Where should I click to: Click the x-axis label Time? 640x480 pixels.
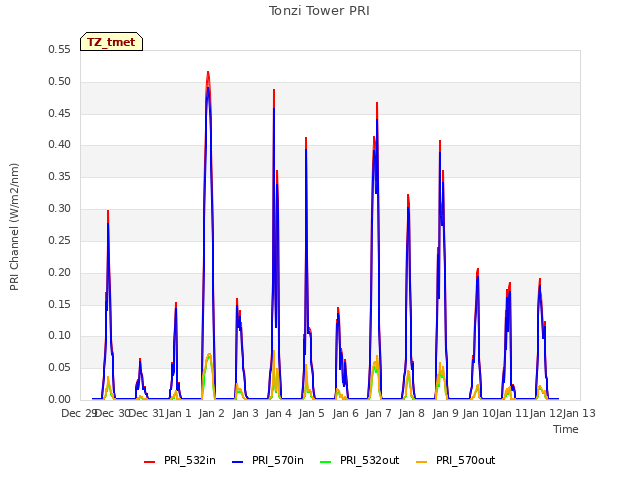point(566,429)
